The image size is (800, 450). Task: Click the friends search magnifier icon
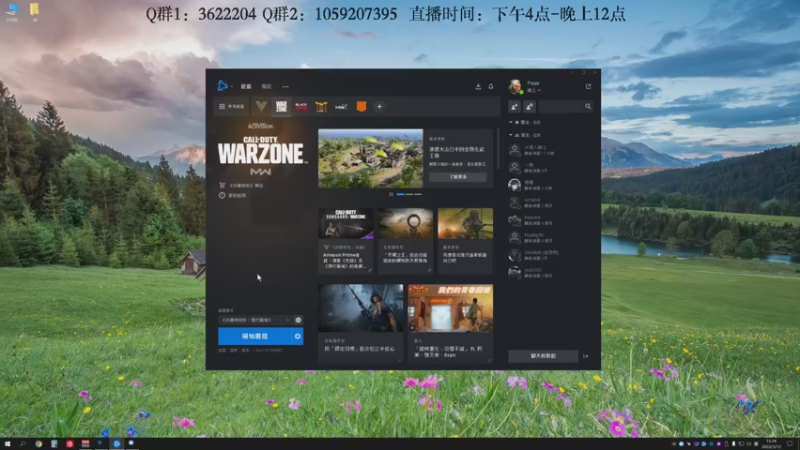pyautogui.click(x=588, y=107)
